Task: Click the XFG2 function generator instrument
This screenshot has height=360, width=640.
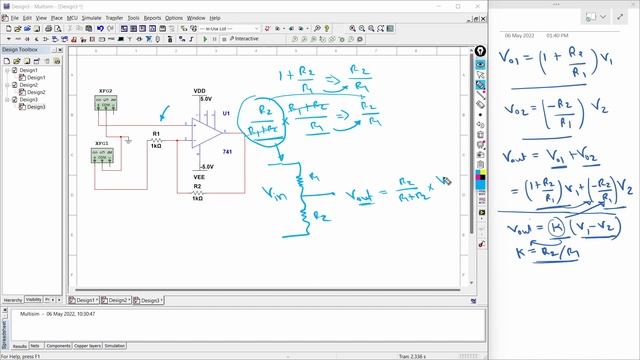Action: [106, 102]
